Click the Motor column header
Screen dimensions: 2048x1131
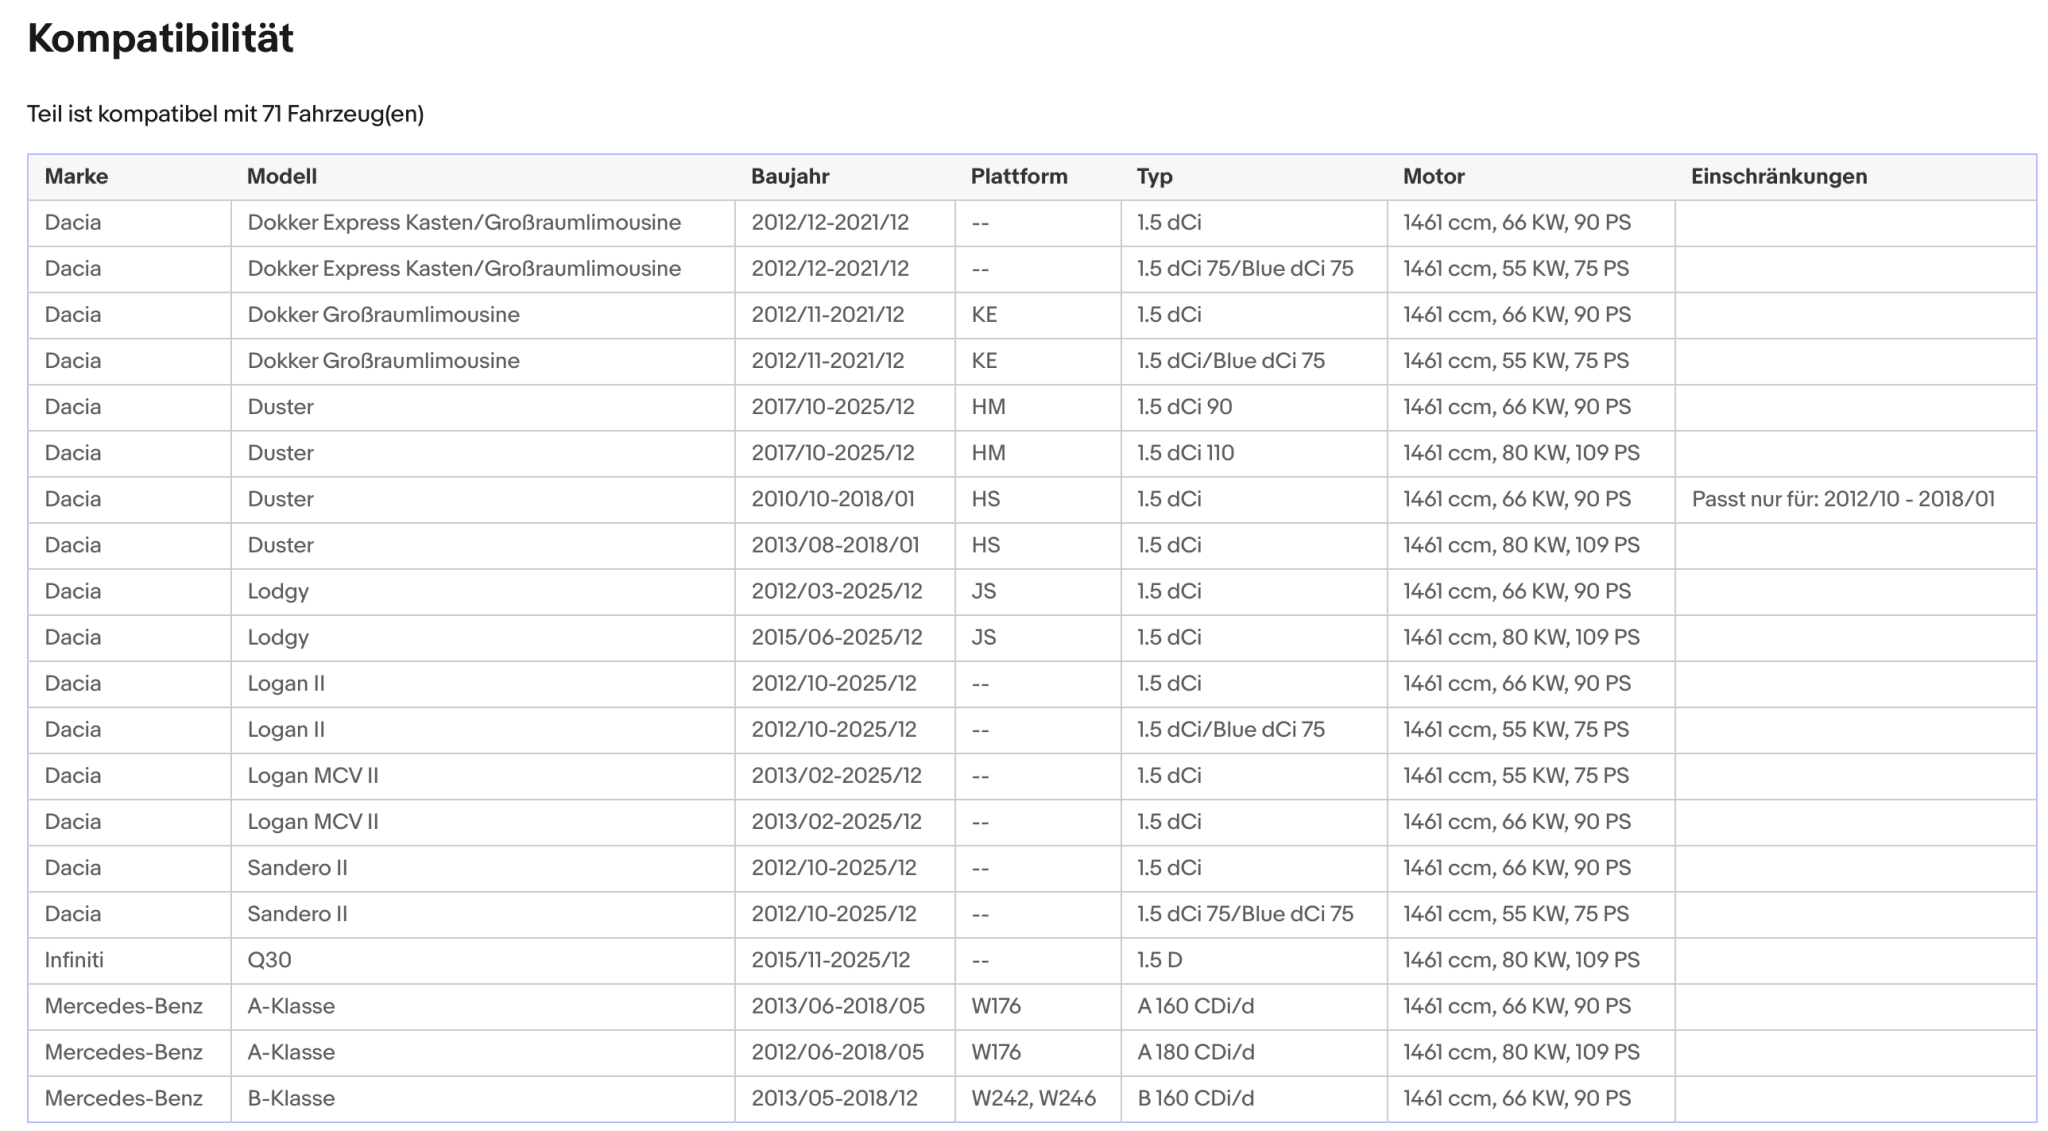click(x=1433, y=176)
